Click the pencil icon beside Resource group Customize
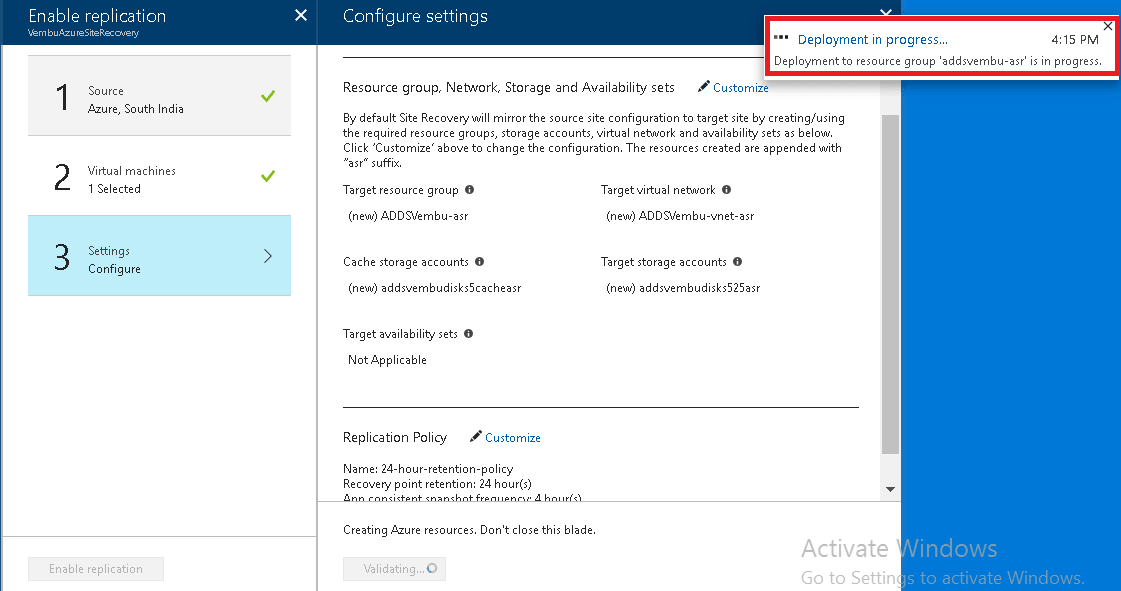Image resolution: width=1121 pixels, height=591 pixels. tap(703, 86)
